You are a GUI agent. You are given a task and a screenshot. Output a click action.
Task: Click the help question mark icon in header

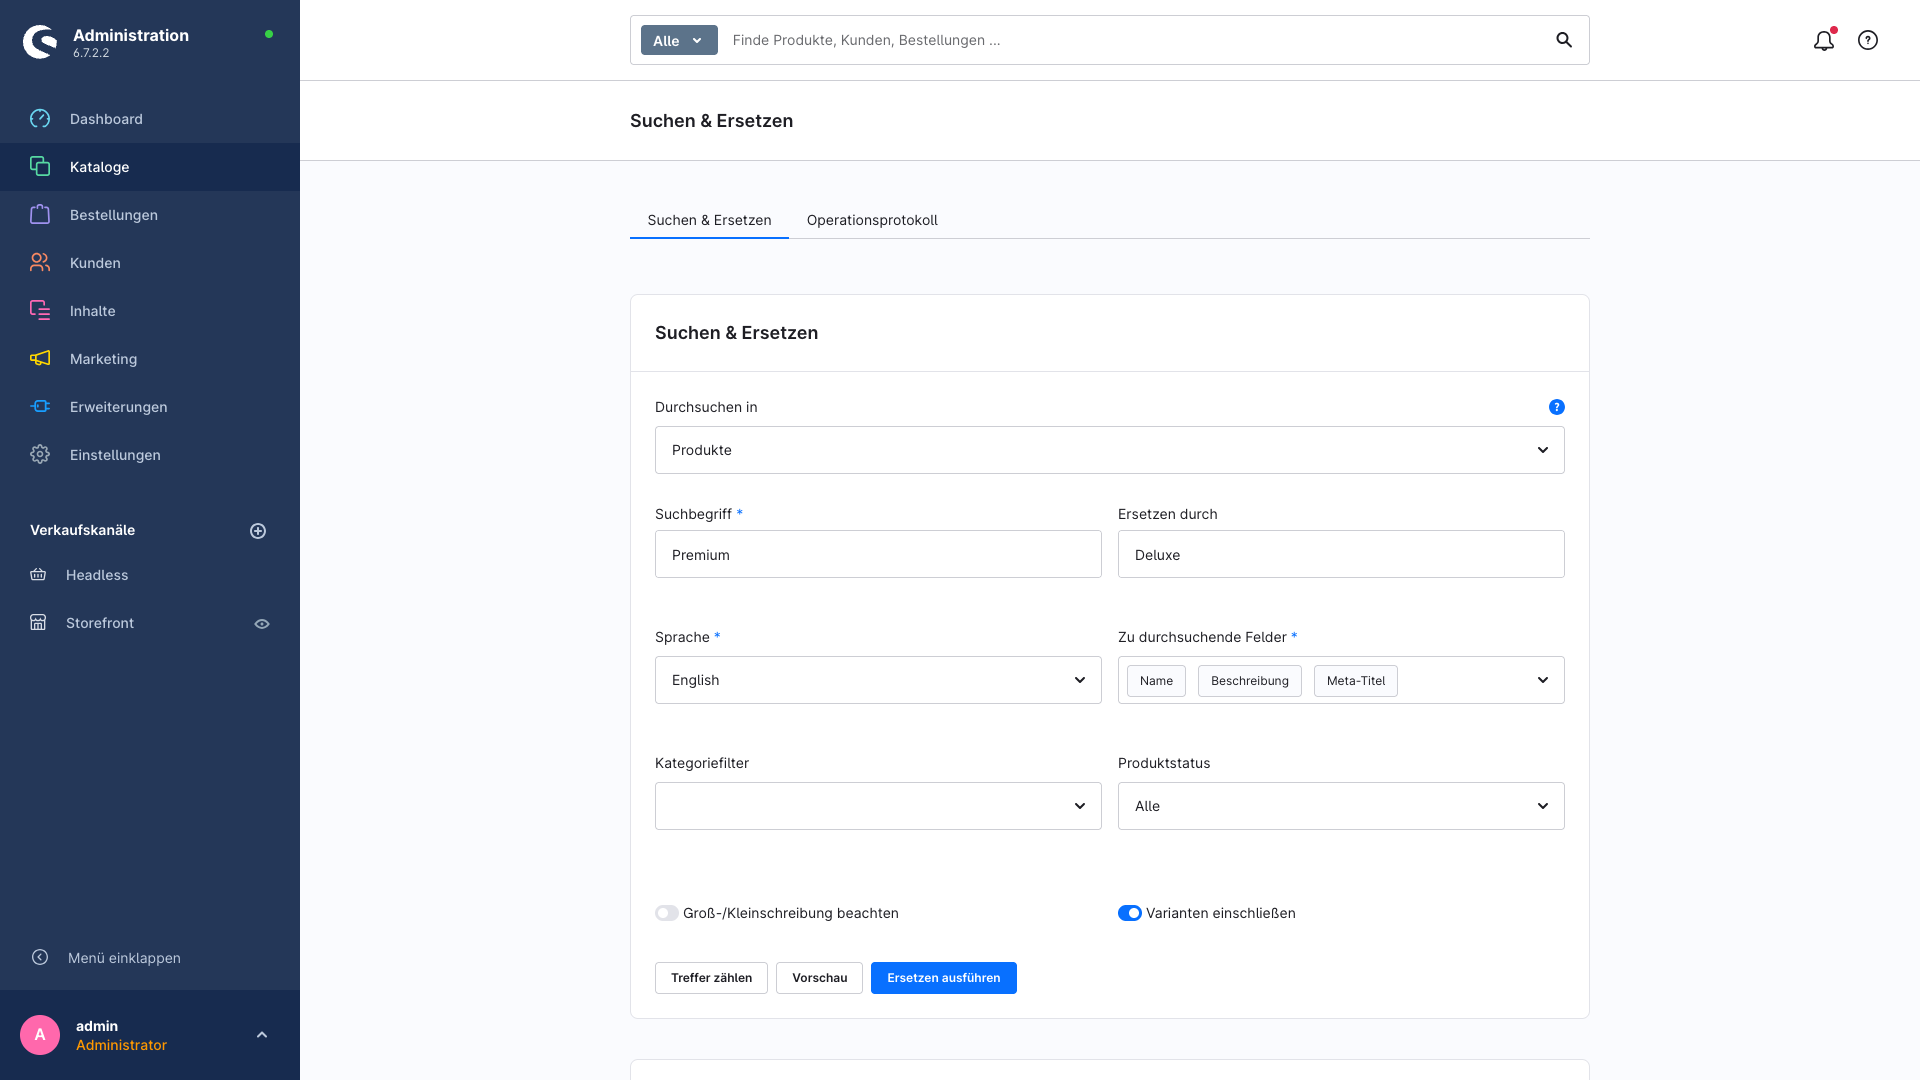click(x=1868, y=40)
